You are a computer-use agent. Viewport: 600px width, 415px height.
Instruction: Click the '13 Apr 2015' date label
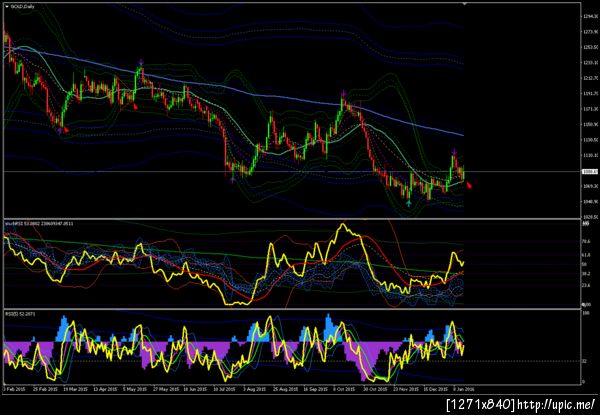tap(105, 389)
